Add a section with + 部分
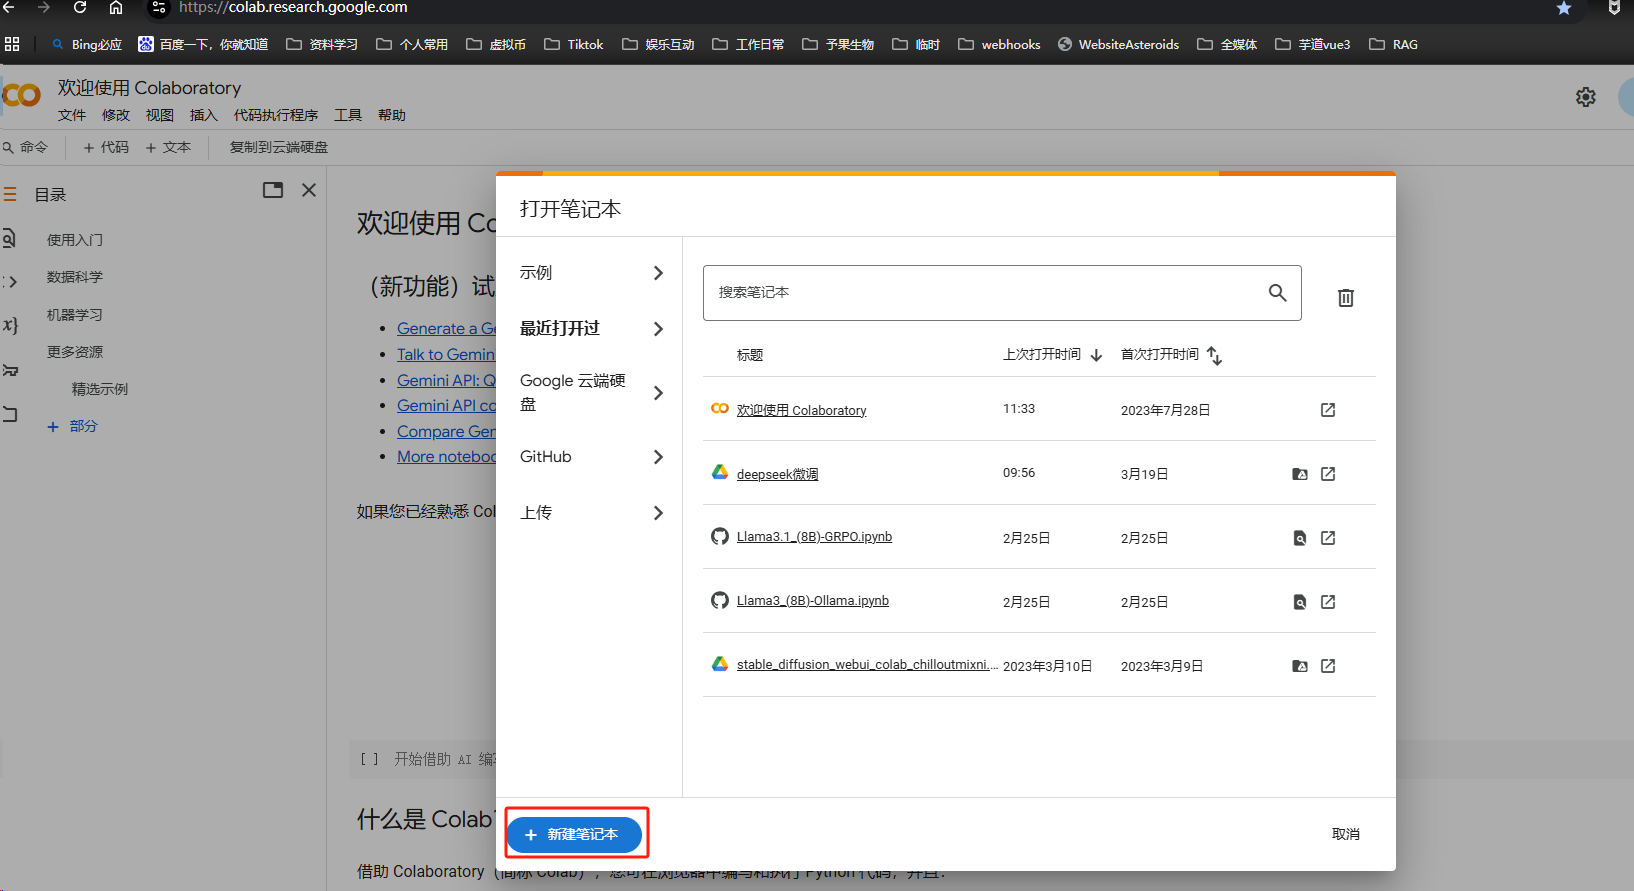1634x891 pixels. pyautogui.click(x=72, y=426)
